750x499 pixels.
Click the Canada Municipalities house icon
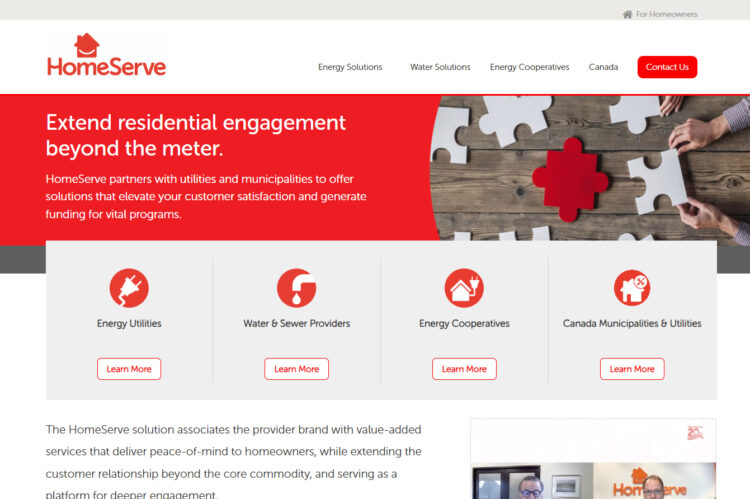click(632, 288)
